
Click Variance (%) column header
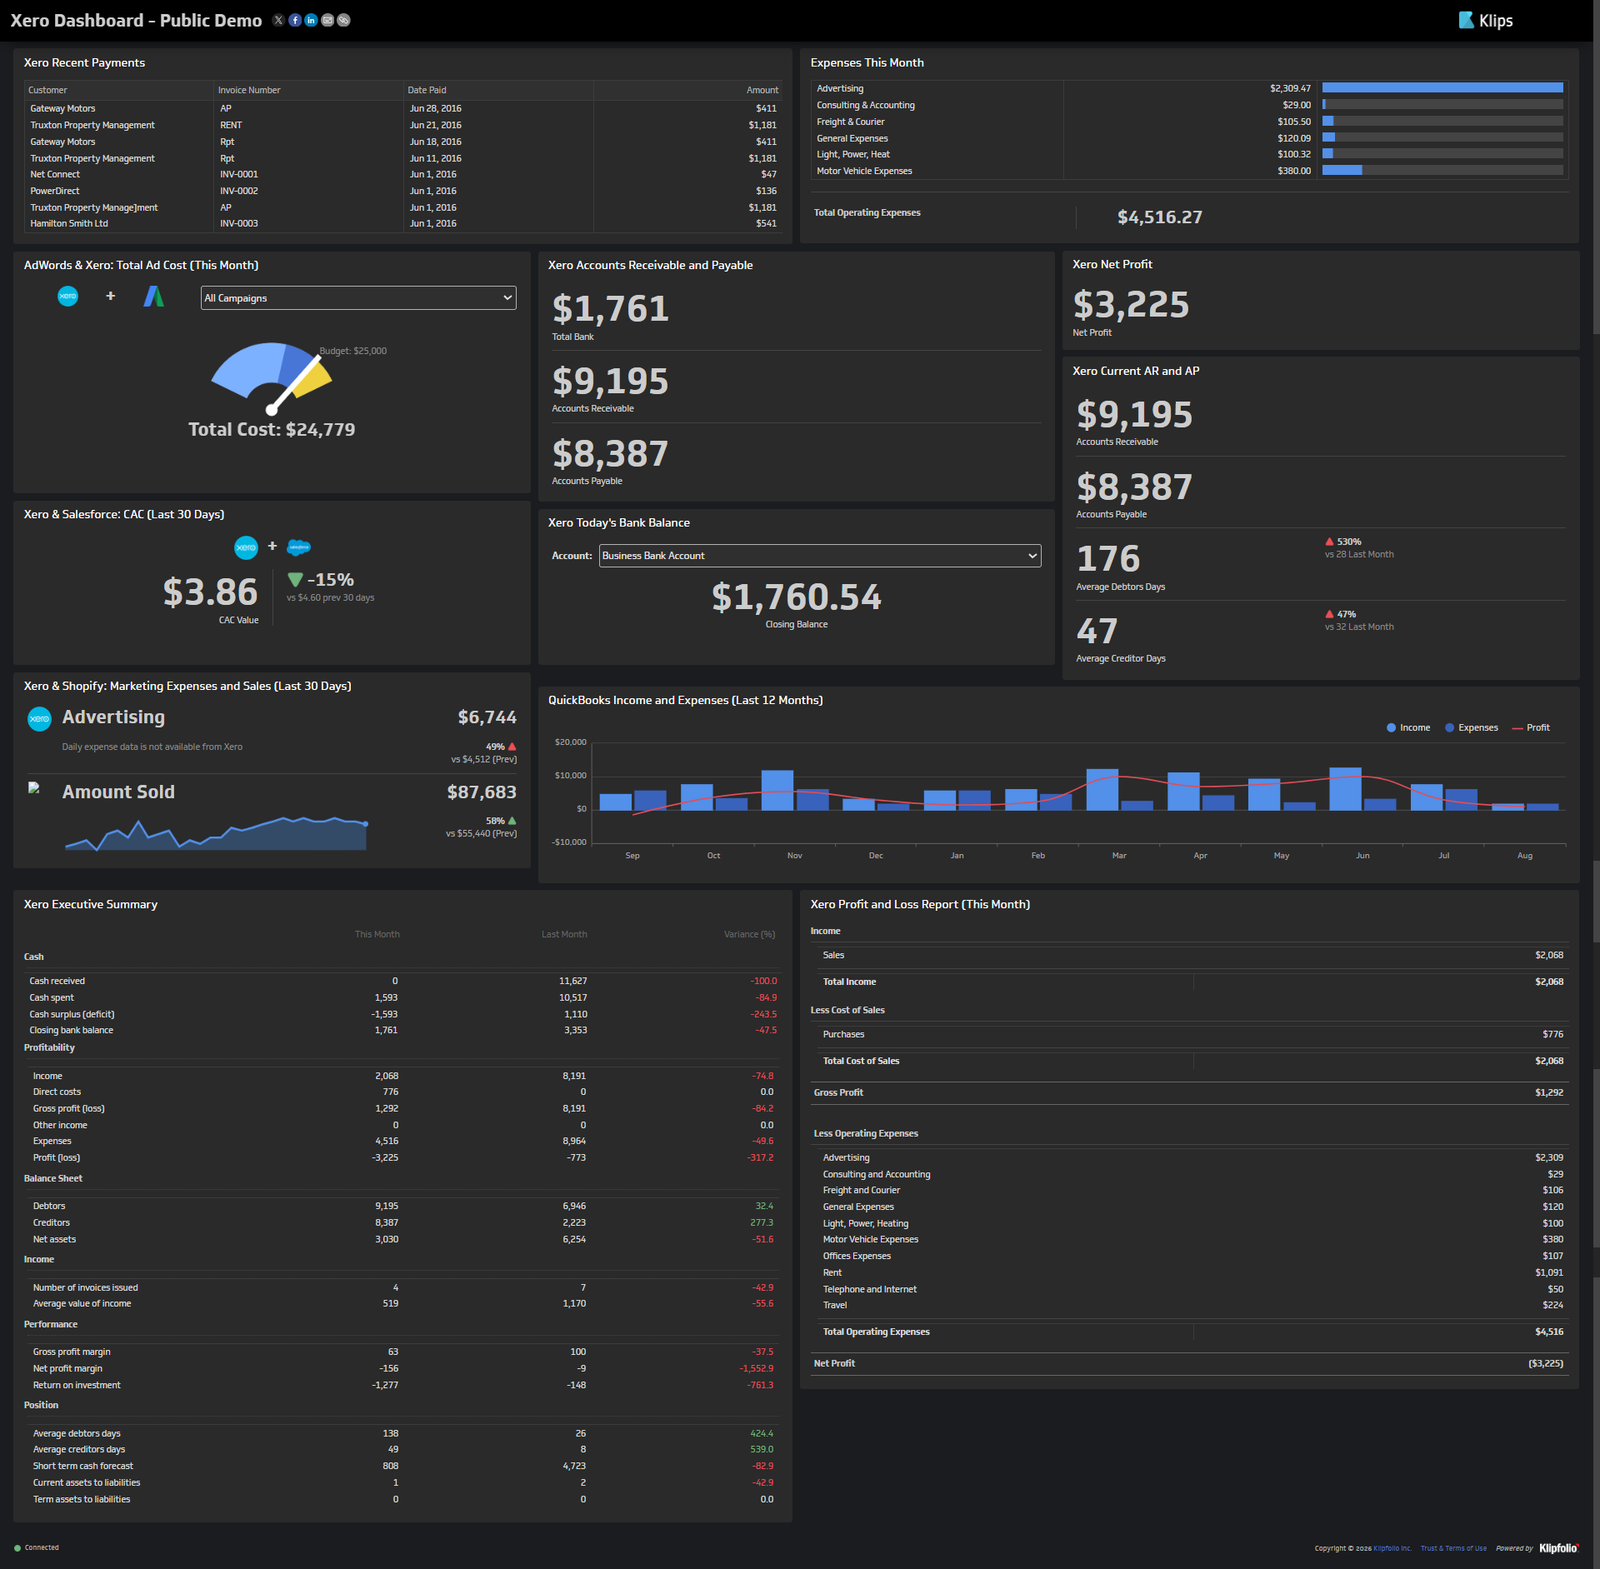750,934
